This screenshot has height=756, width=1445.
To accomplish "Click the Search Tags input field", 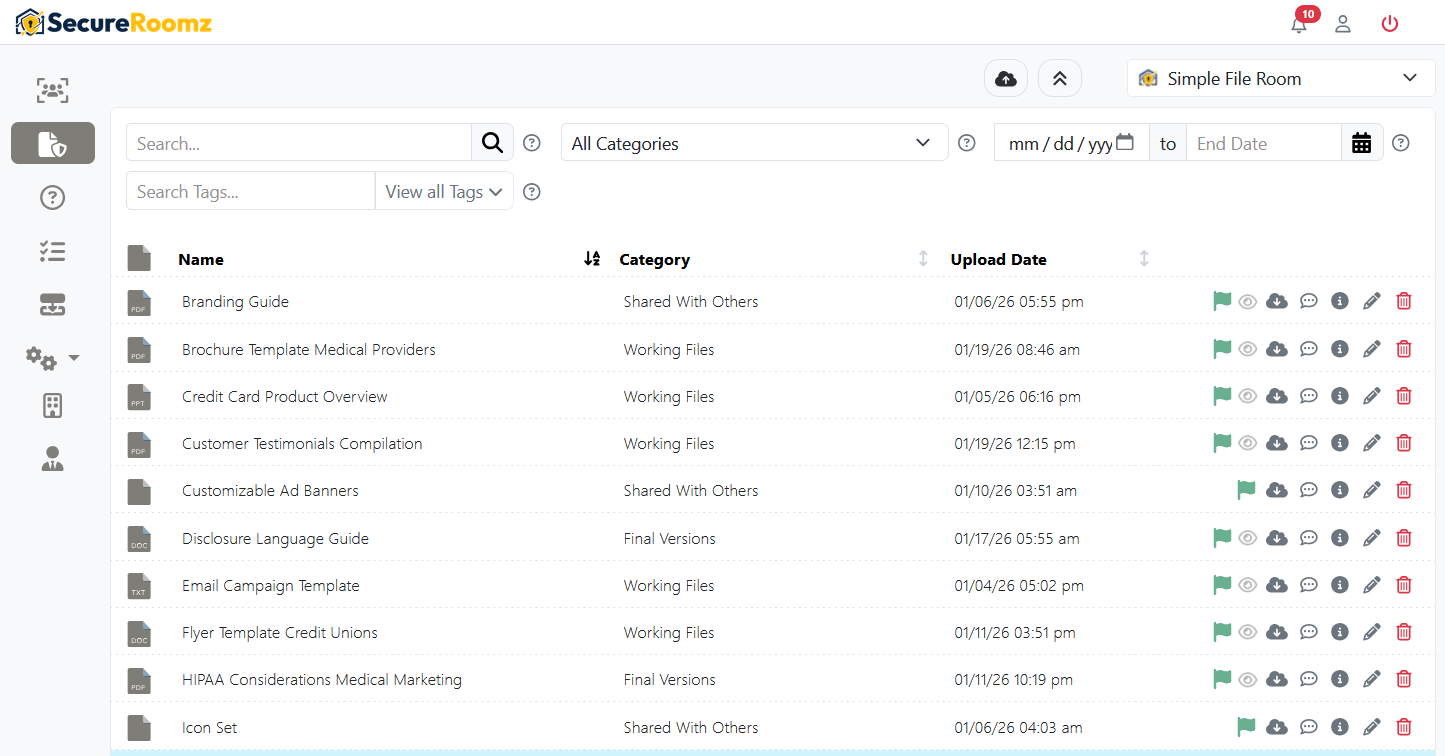I will [250, 191].
